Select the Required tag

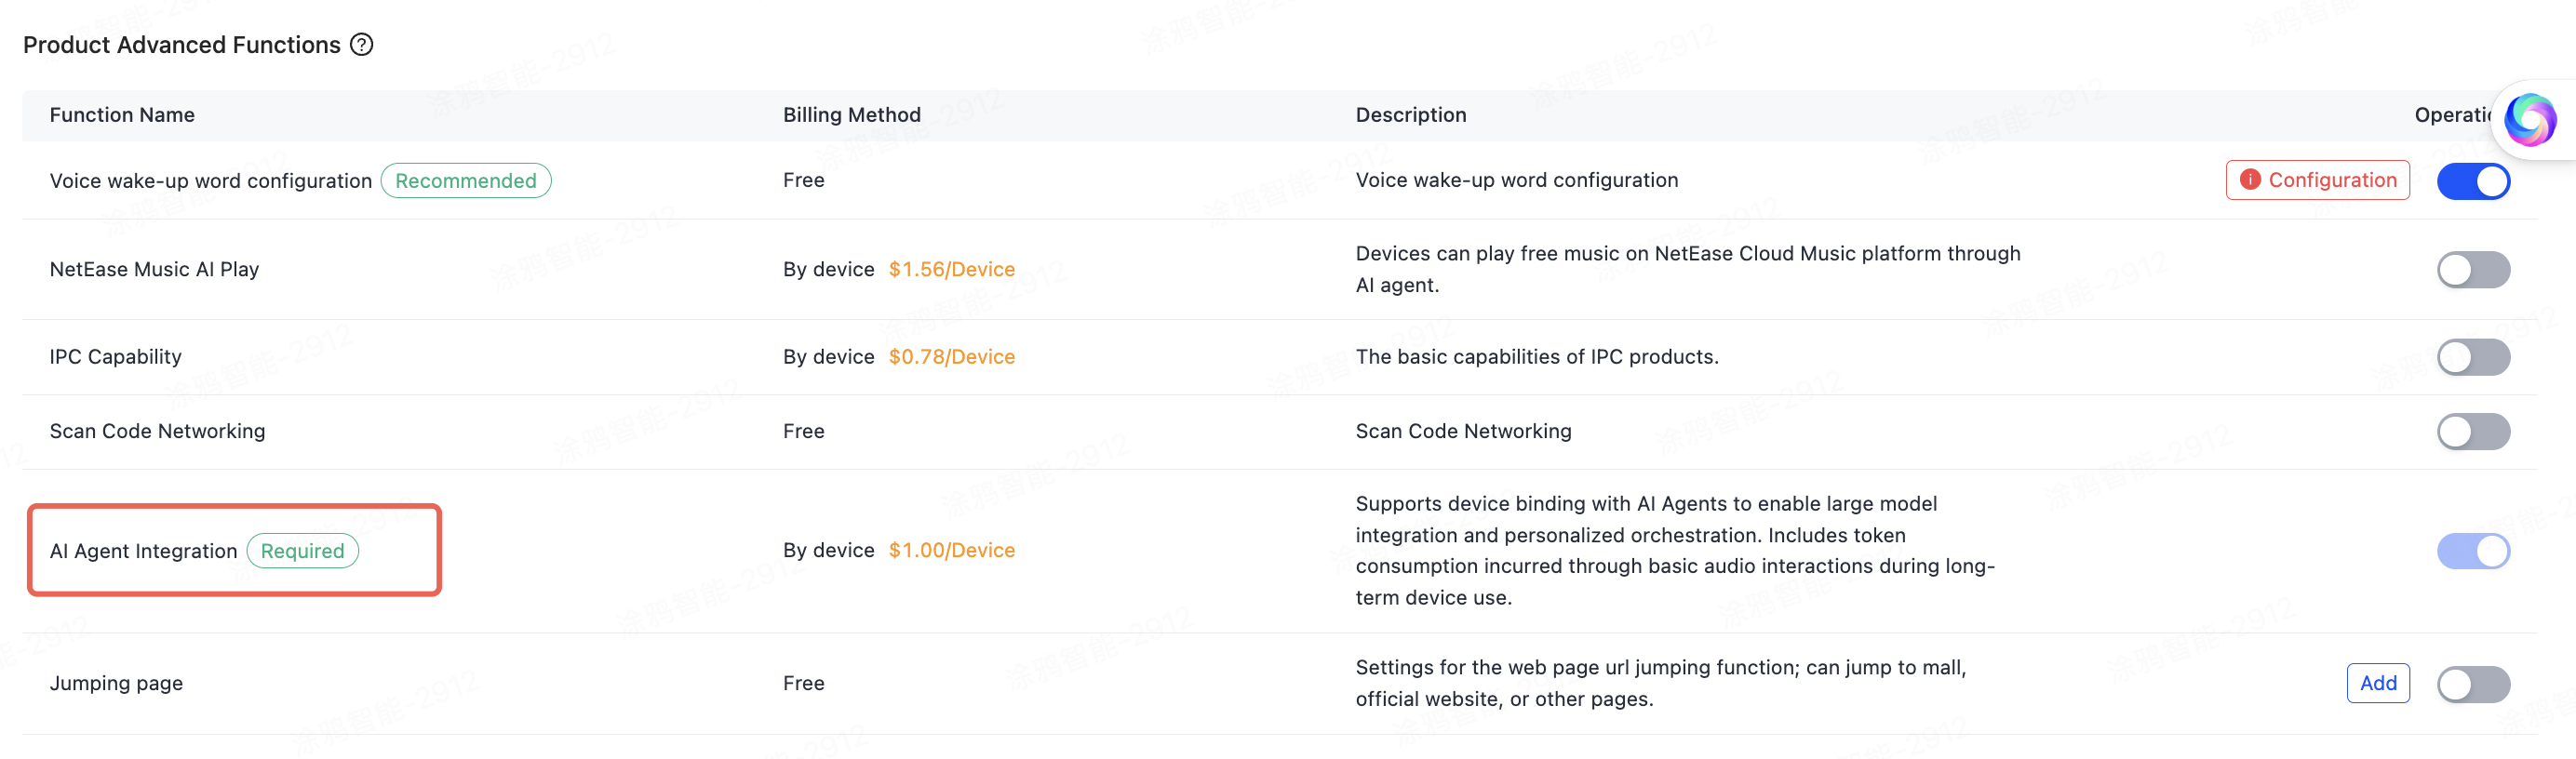pos(302,551)
